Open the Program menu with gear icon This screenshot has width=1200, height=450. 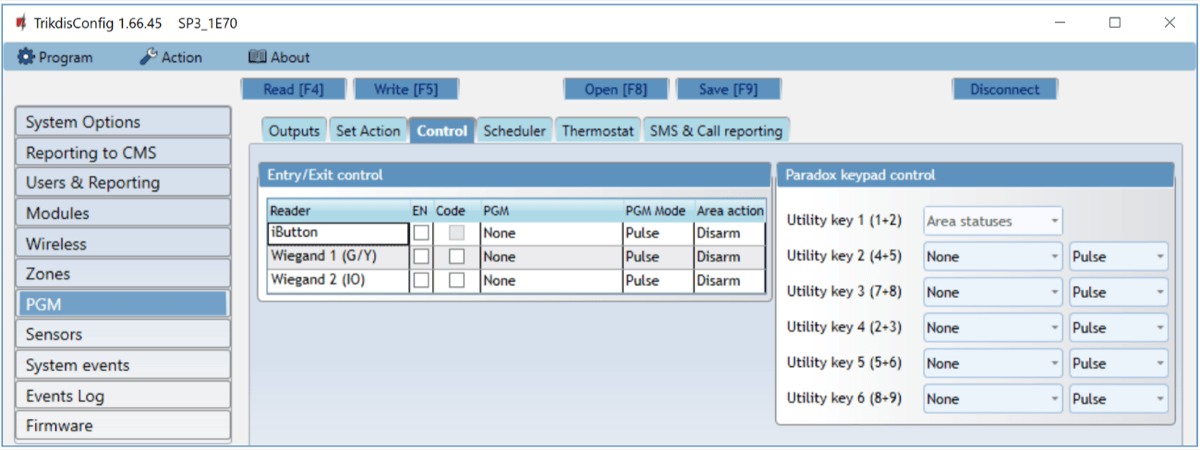pos(56,57)
